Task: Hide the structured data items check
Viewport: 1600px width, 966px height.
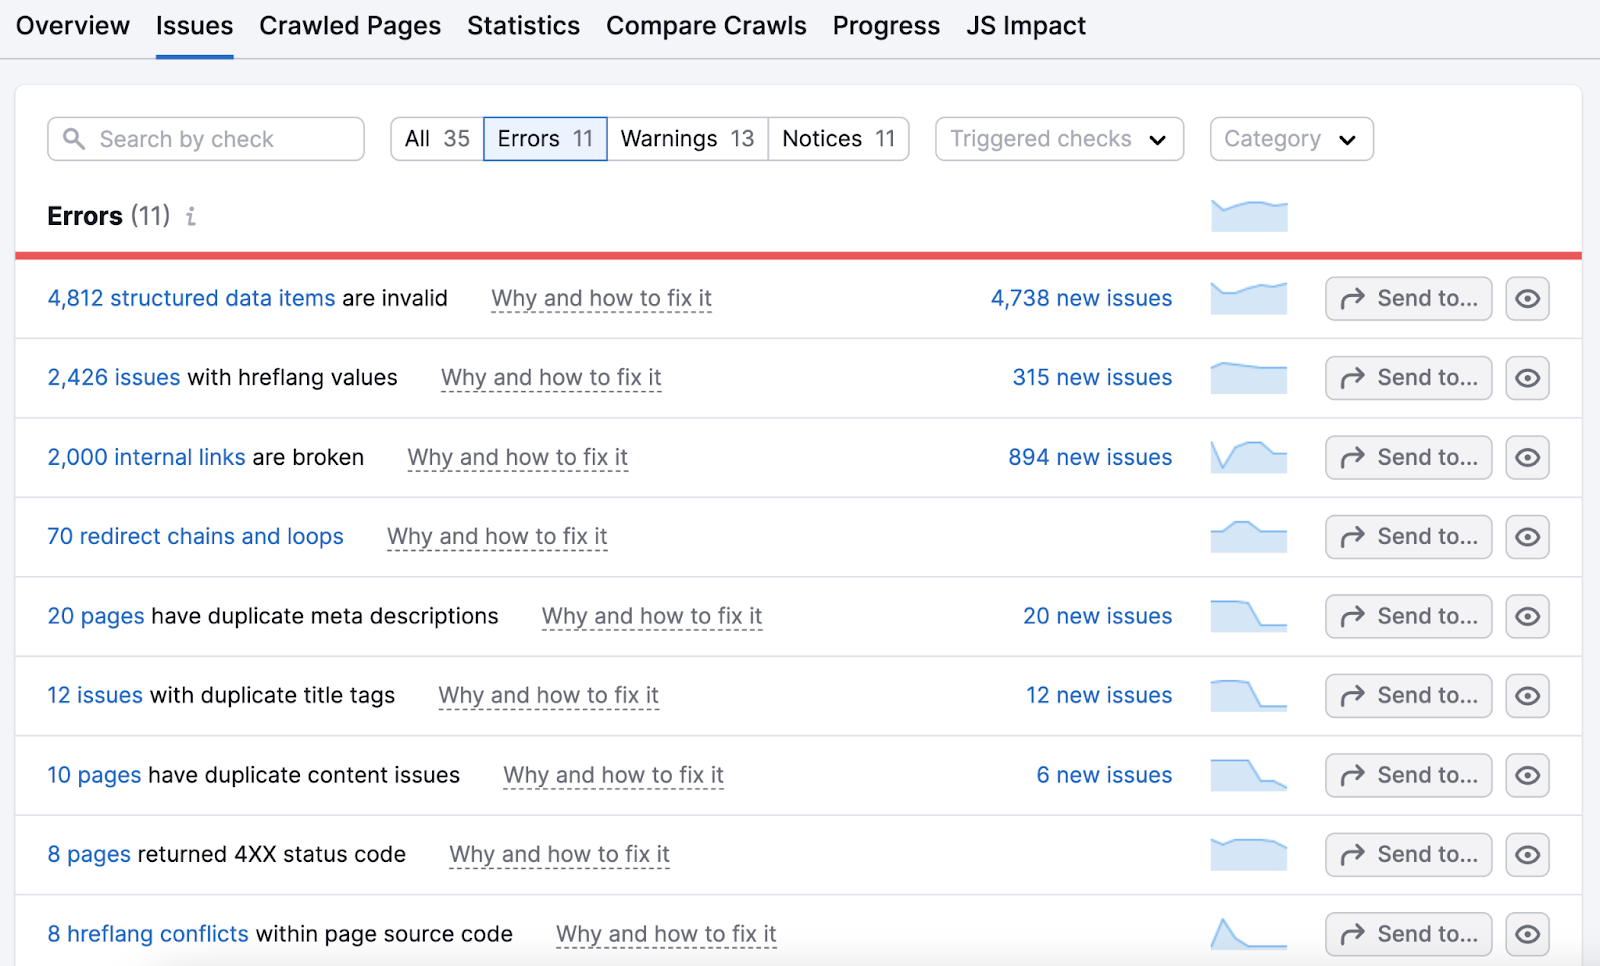Action: [x=1527, y=299]
